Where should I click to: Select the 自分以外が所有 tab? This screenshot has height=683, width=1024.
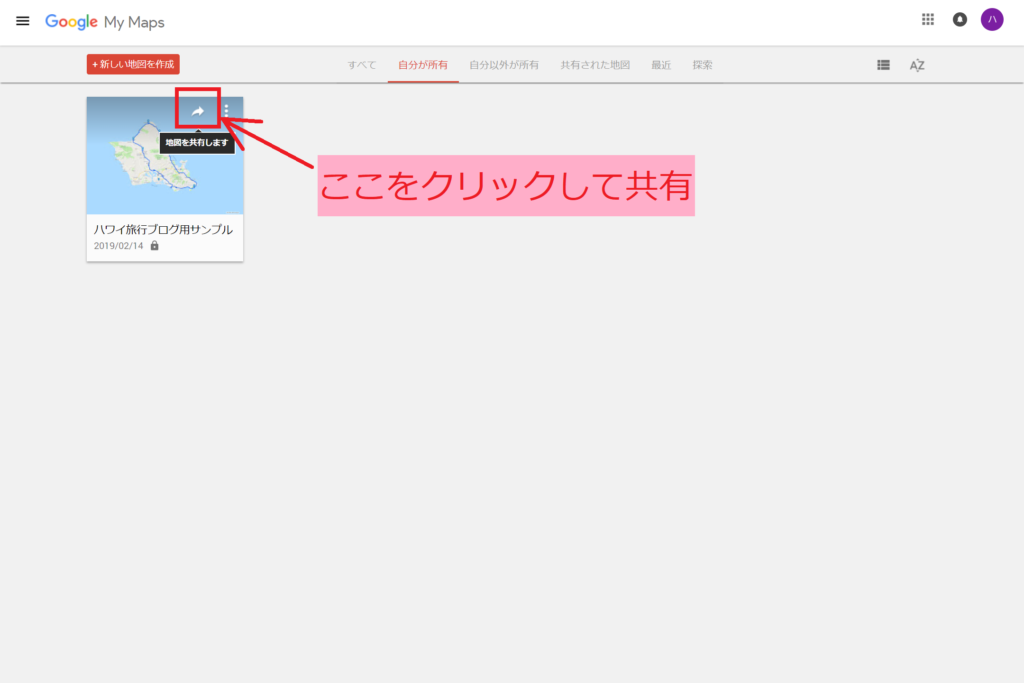point(504,65)
